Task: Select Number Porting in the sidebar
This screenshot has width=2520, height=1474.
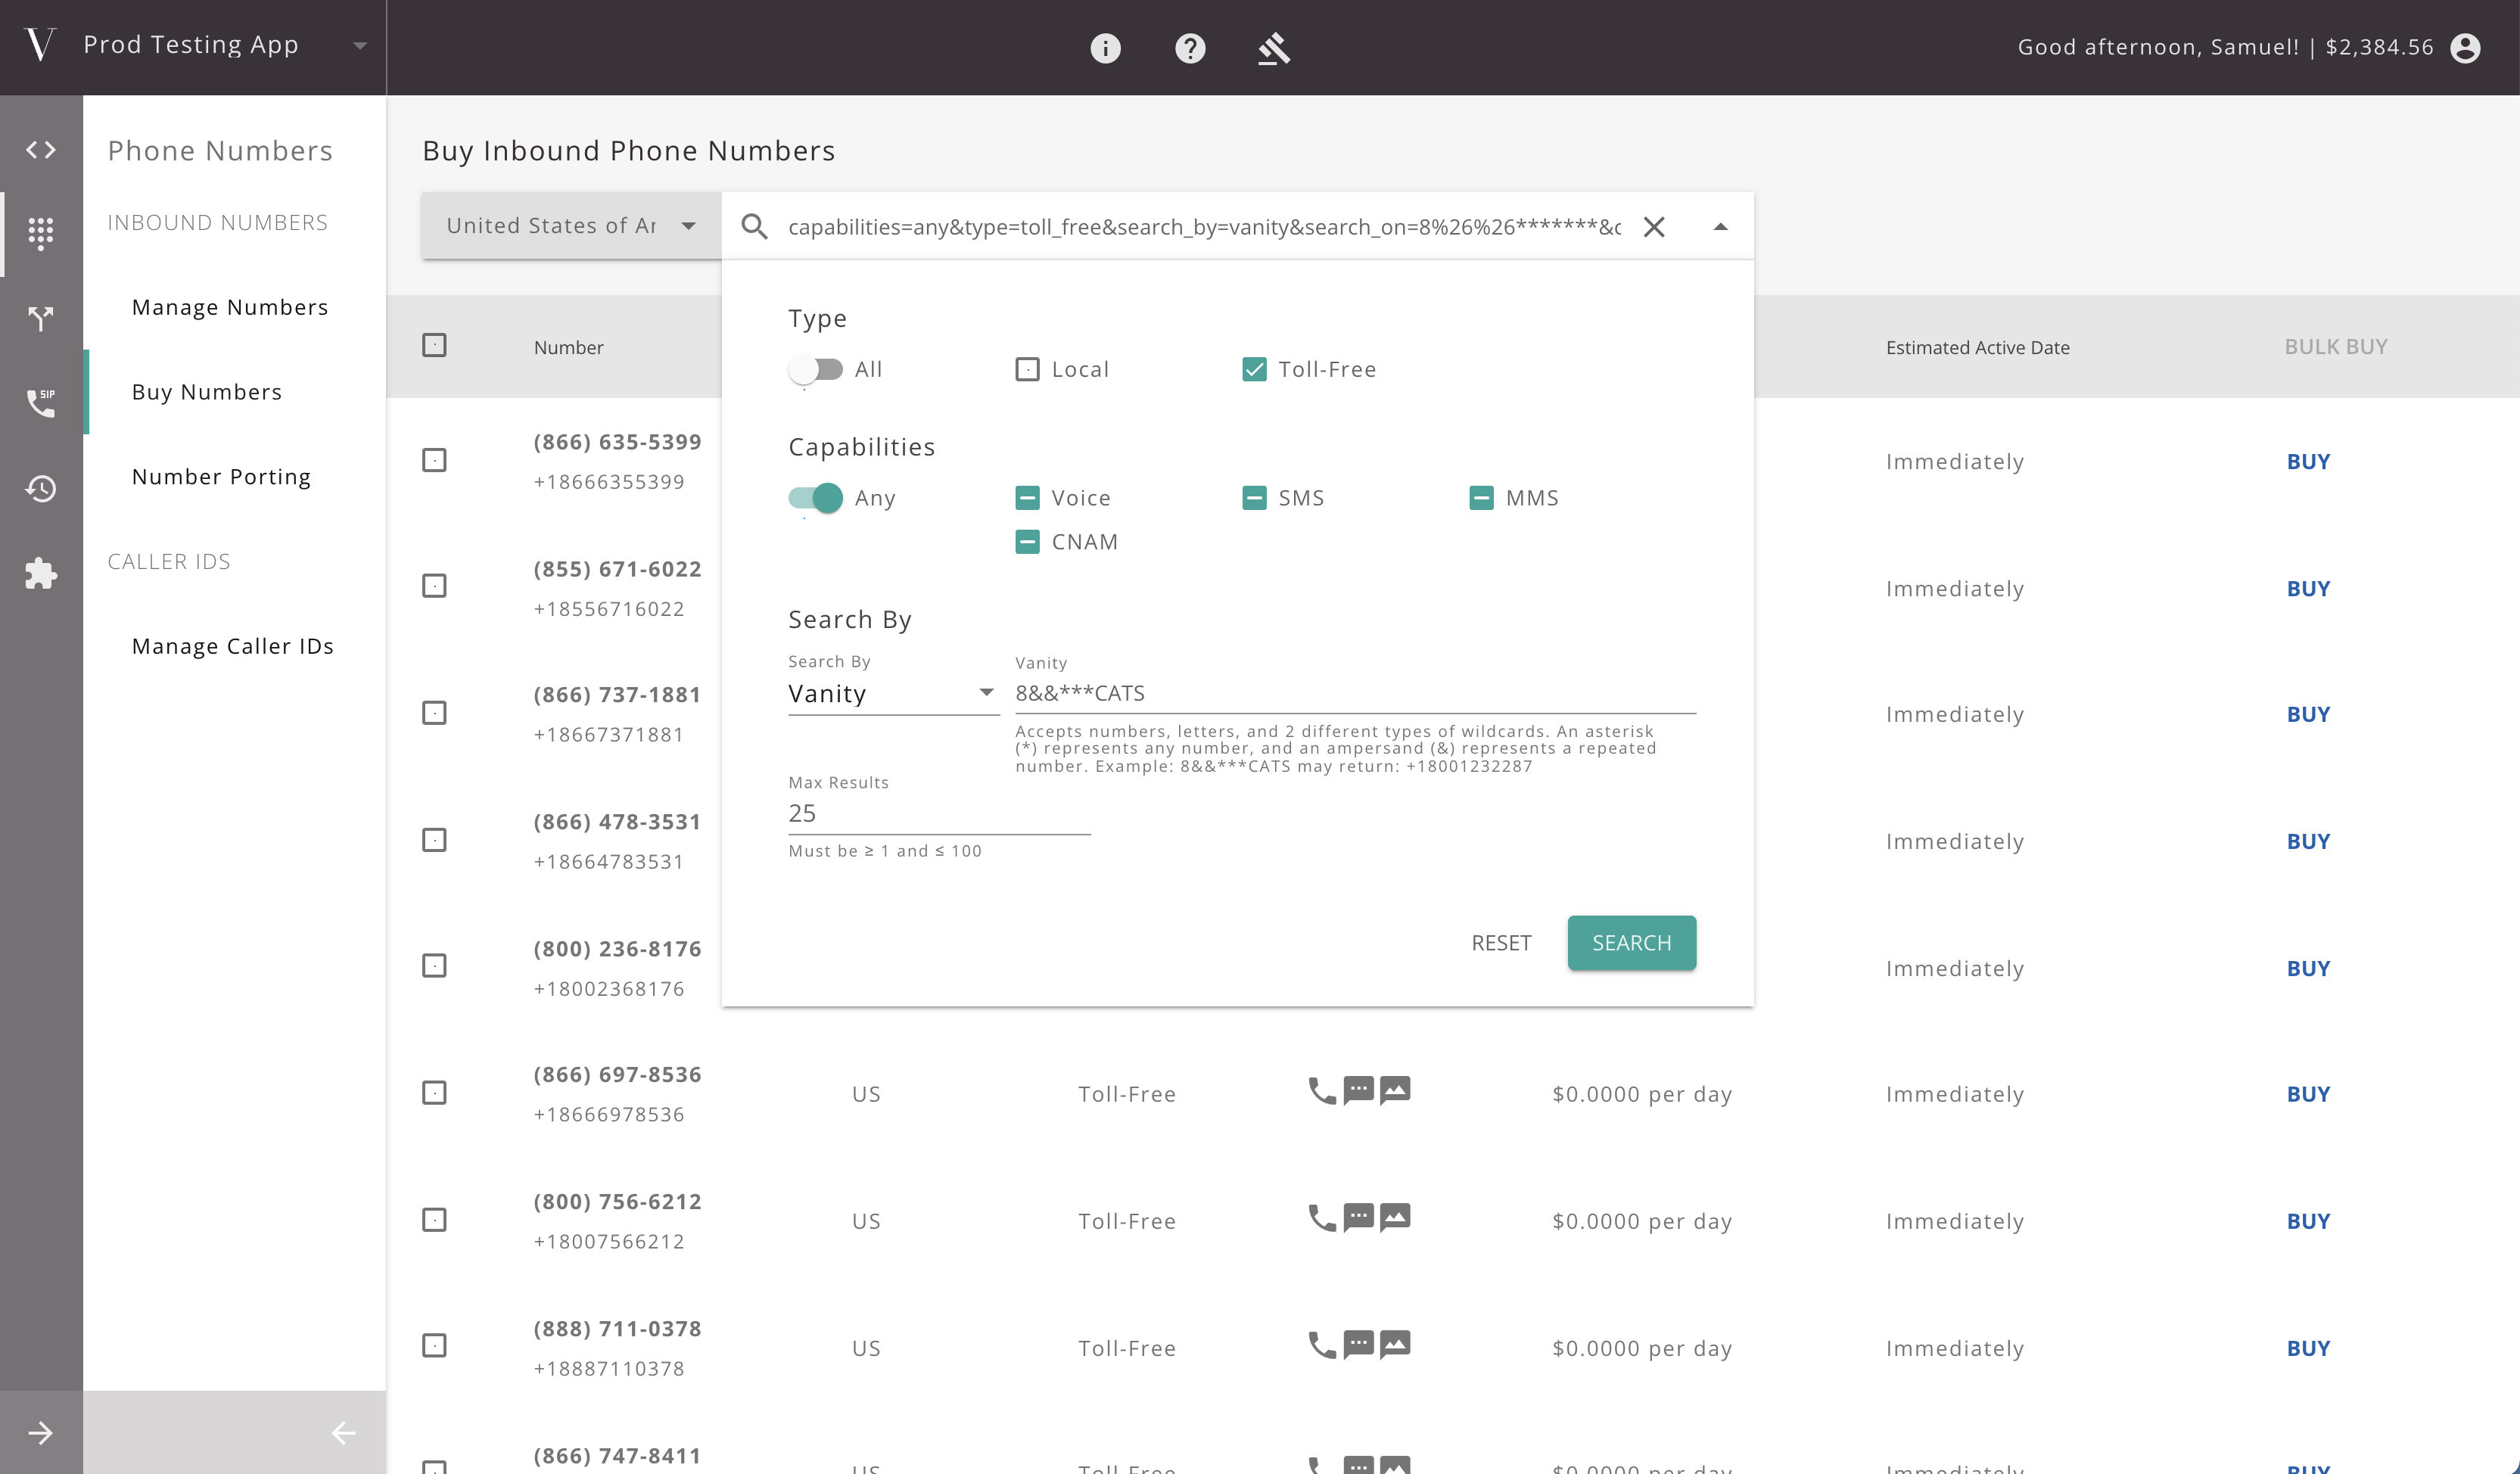Action: point(221,476)
